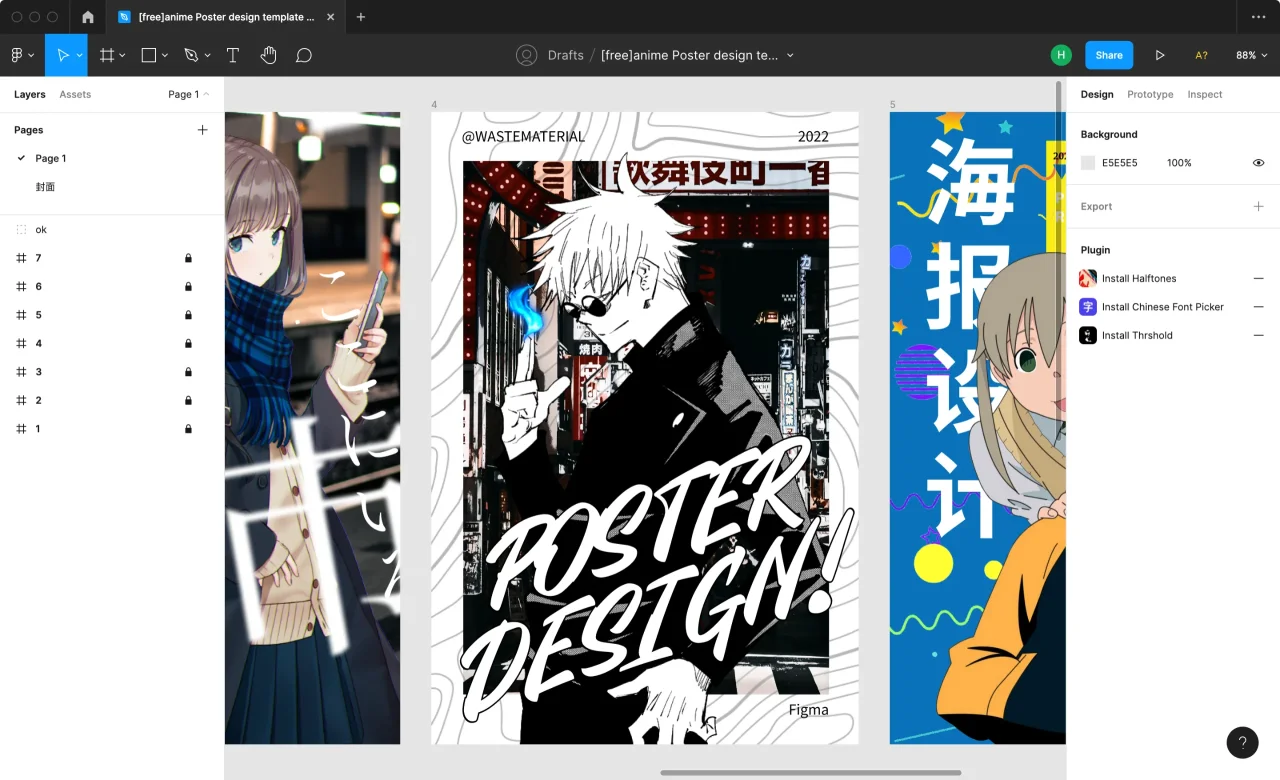The height and width of the screenshot is (780, 1280).
Task: Add an export setting with plus
Action: [1258, 206]
